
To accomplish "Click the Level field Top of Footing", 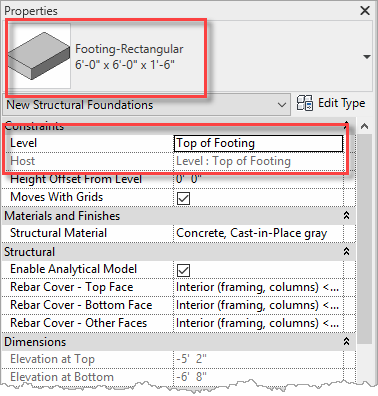I will (x=258, y=143).
